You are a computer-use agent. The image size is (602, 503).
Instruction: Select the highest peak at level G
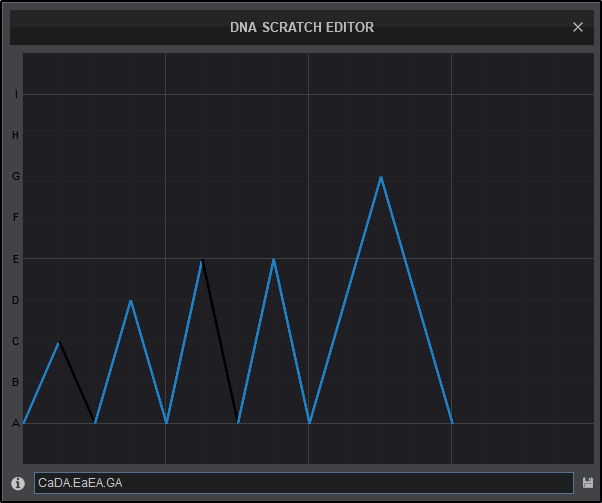(x=381, y=177)
